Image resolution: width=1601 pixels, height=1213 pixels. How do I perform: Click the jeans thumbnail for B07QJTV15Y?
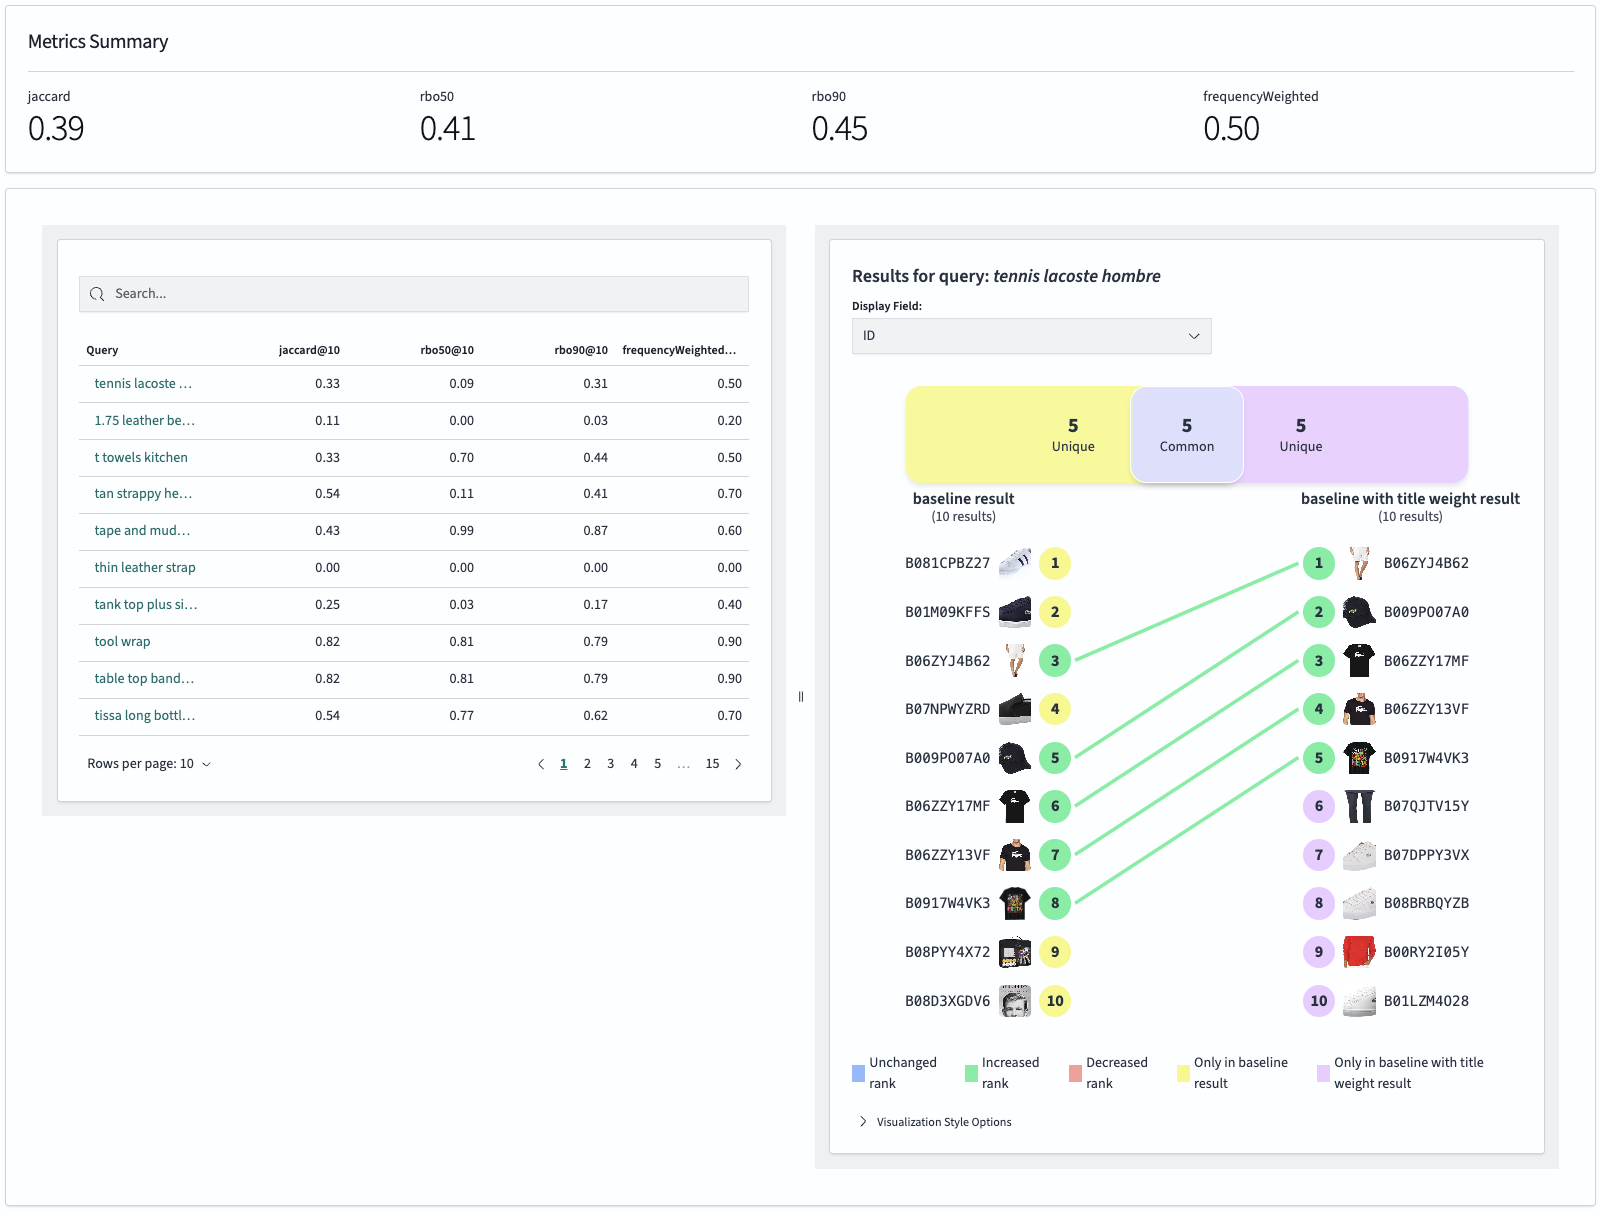click(x=1358, y=806)
